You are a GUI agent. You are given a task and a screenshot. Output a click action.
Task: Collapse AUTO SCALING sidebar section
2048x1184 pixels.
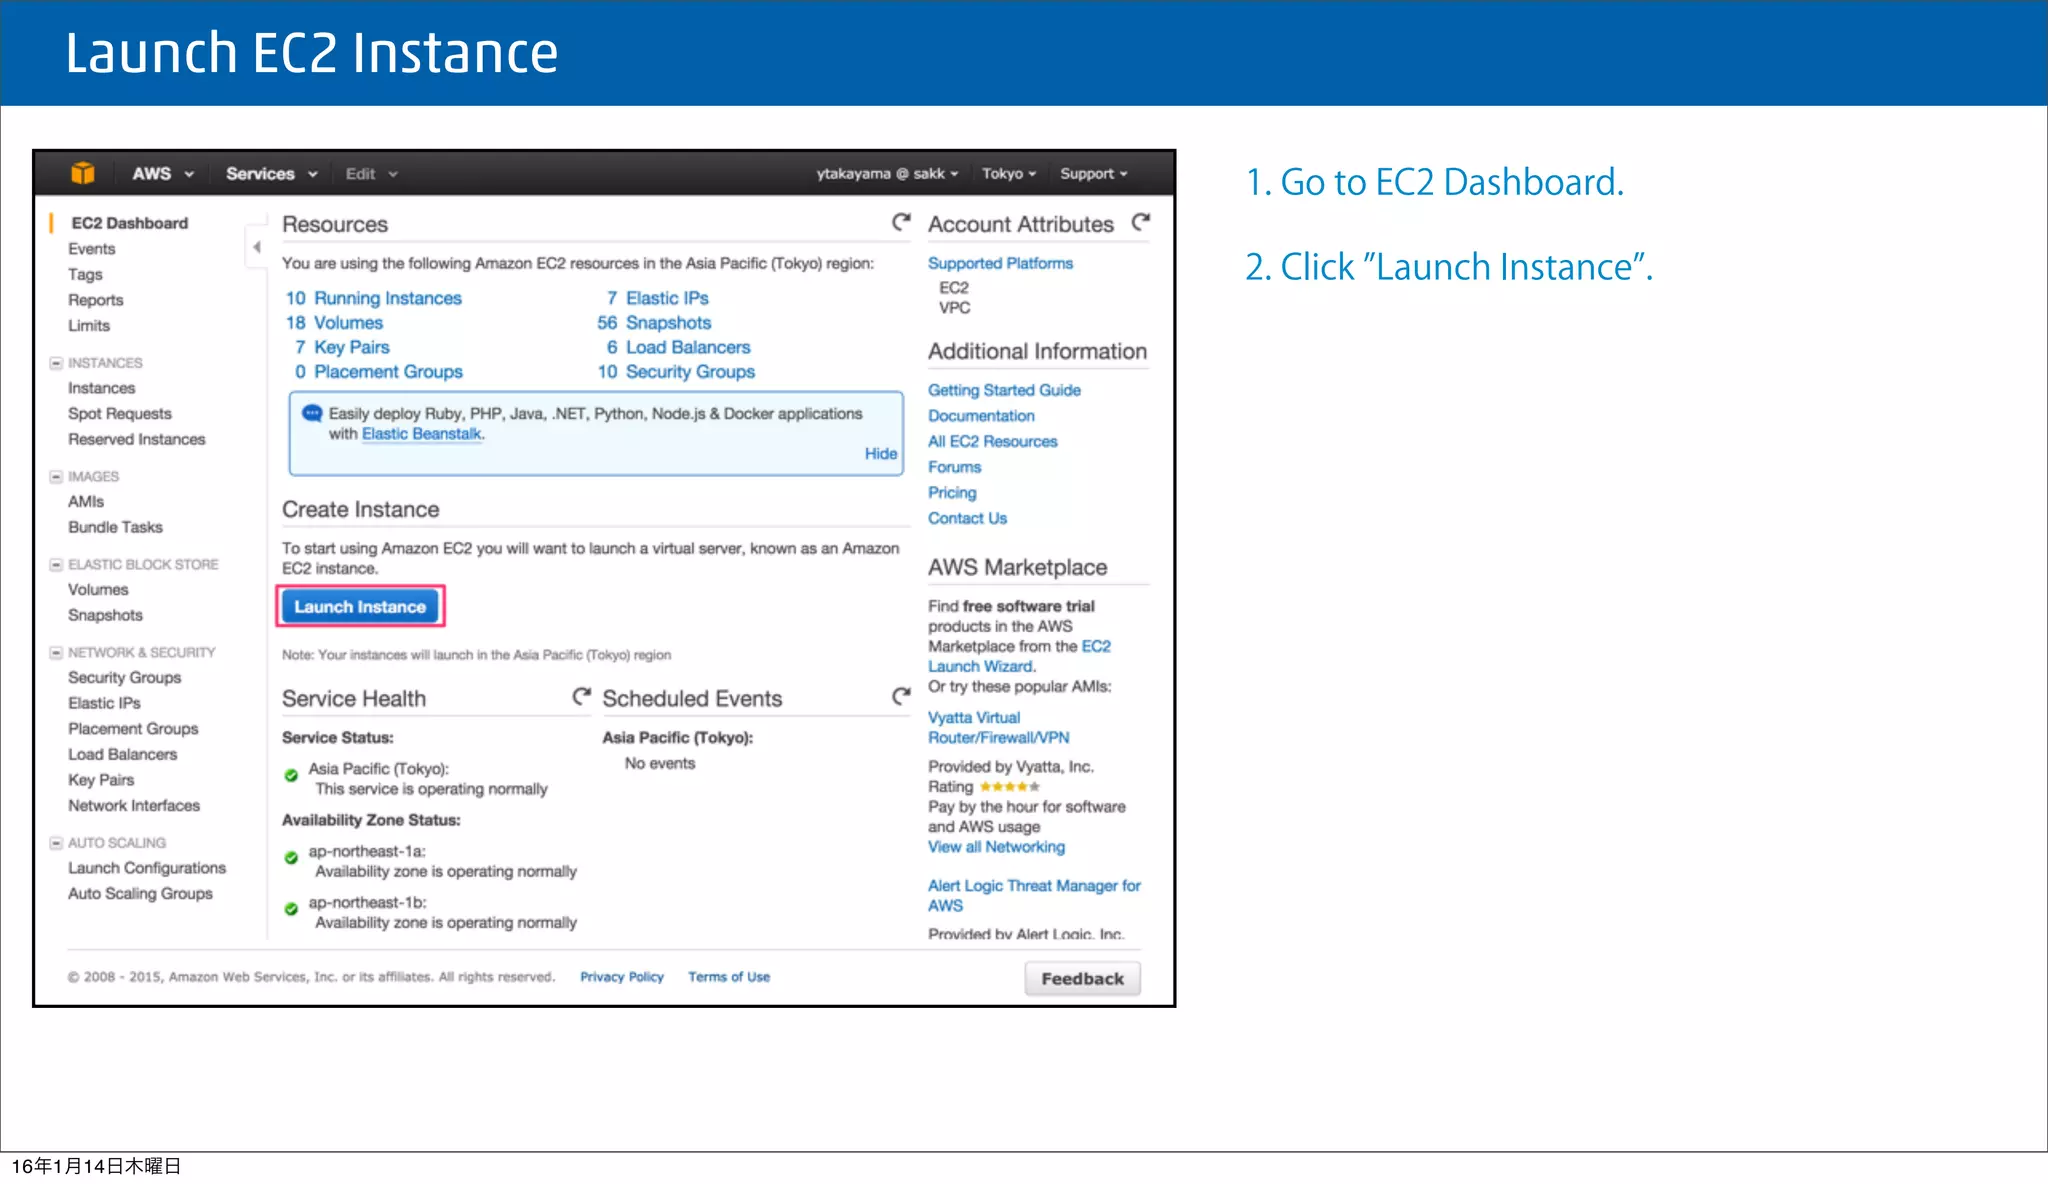57,843
